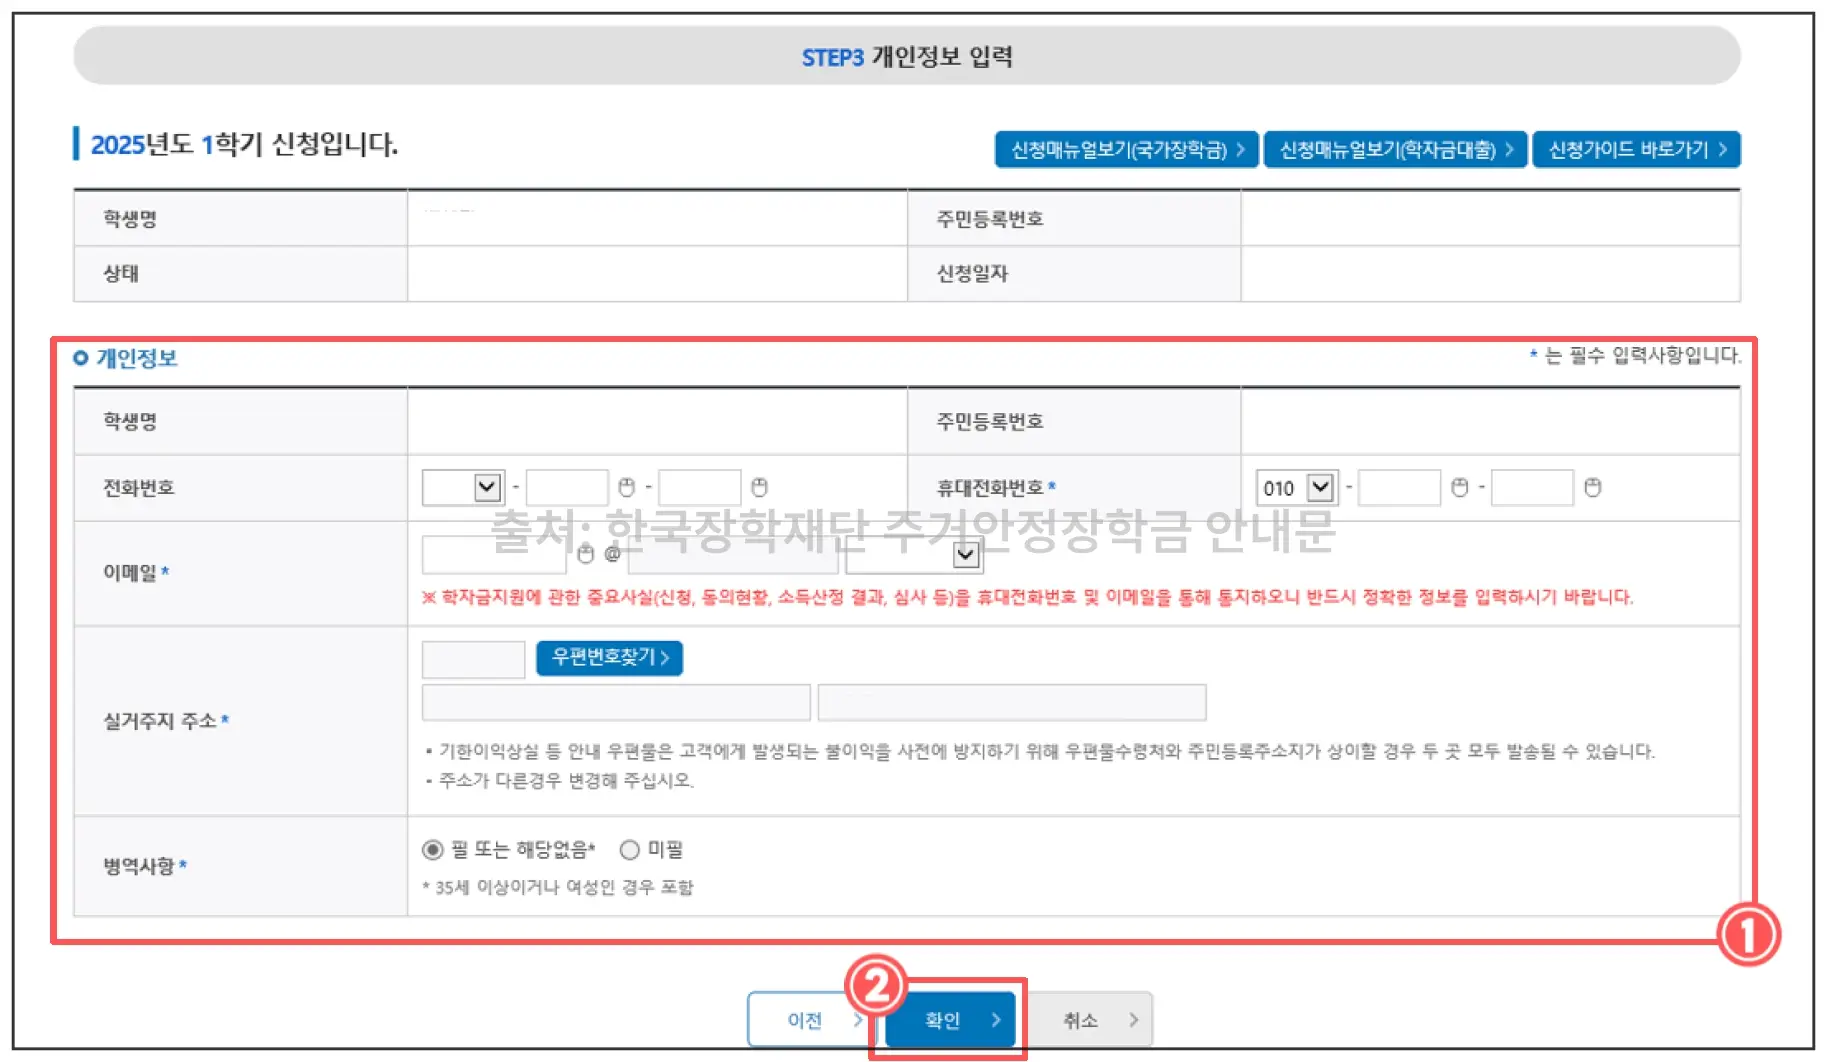
Task: Click the mouse input icon beside second 전화번호 segment
Action: pos(760,487)
